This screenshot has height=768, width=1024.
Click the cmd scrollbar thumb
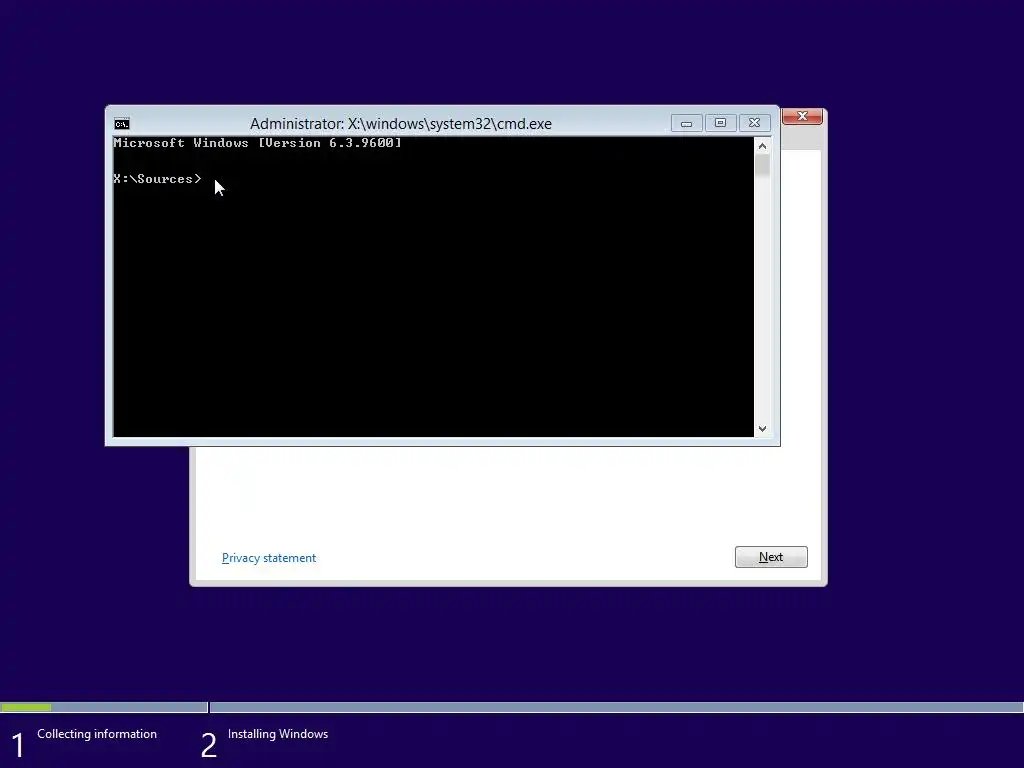[x=762, y=165]
